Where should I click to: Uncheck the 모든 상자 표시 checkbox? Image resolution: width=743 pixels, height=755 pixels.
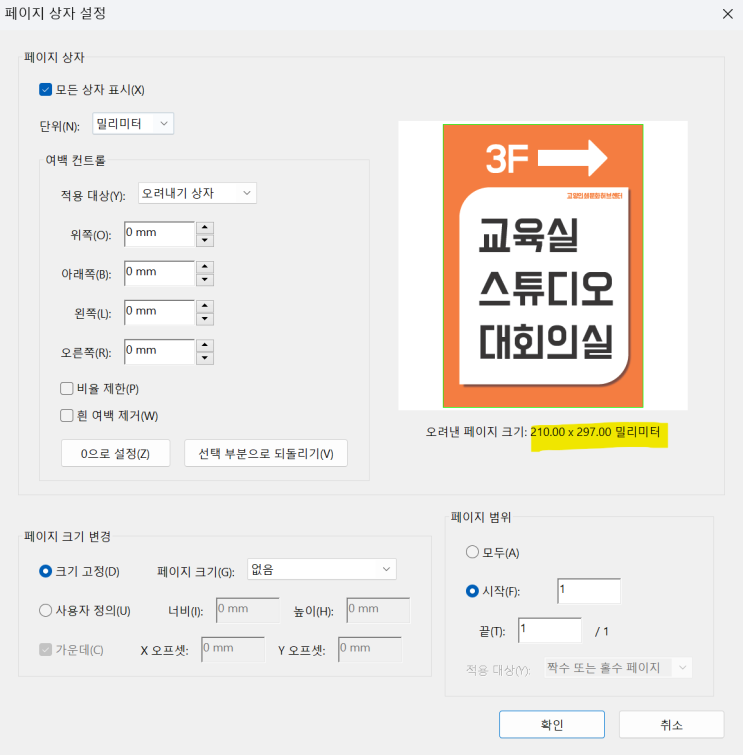(45, 89)
